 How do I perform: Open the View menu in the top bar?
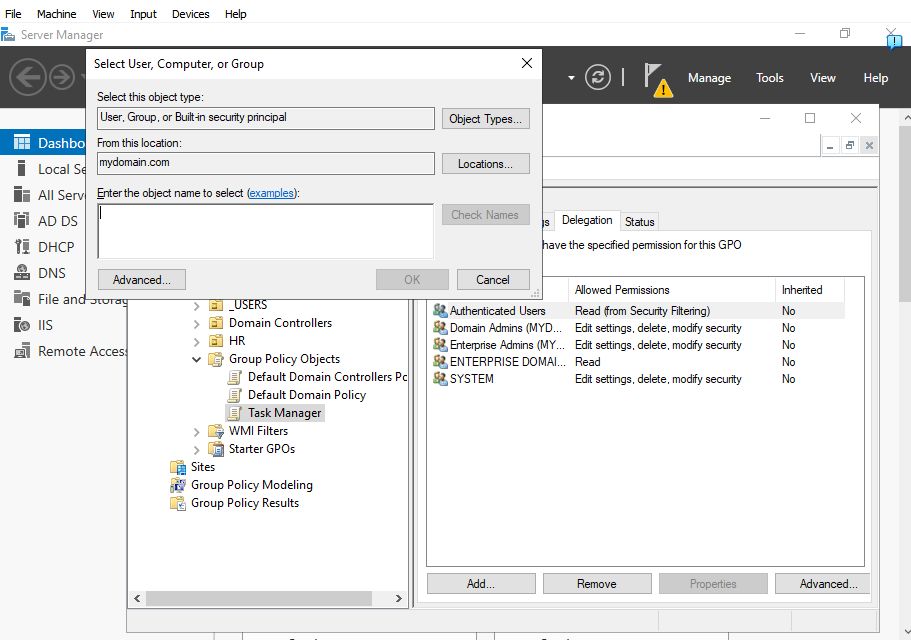(x=103, y=13)
